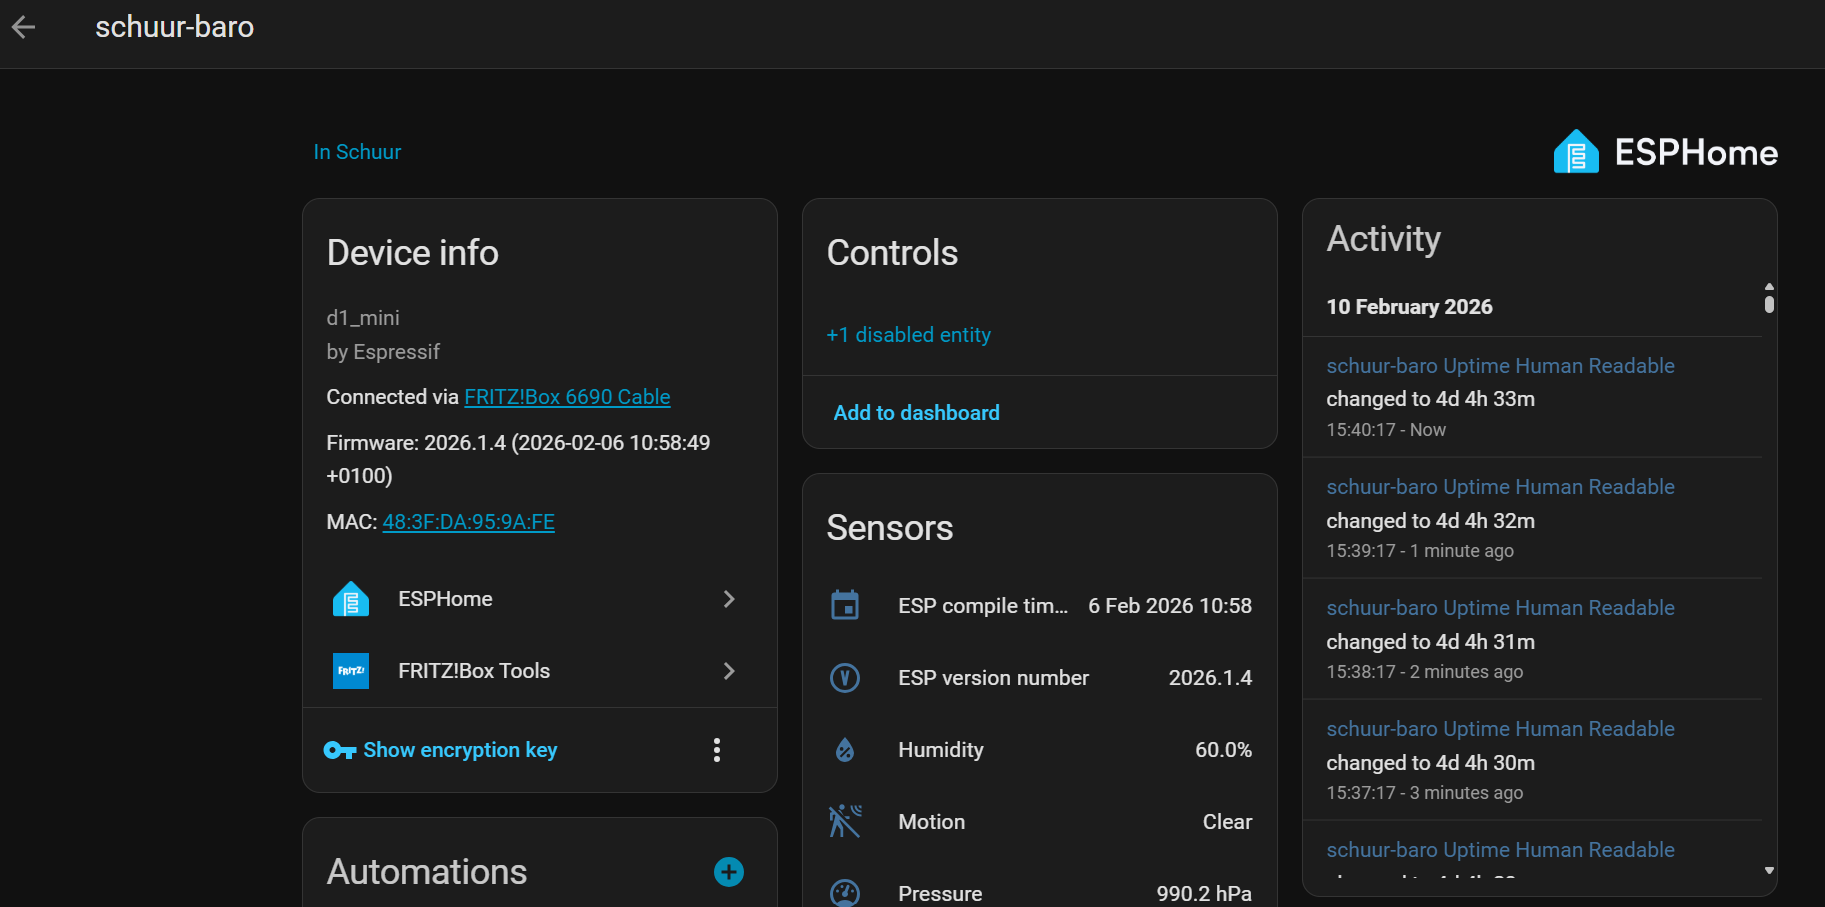Expand the FRITZ!Box Tools chevron
Screen dimensions: 1825x907
pyautogui.click(x=729, y=671)
